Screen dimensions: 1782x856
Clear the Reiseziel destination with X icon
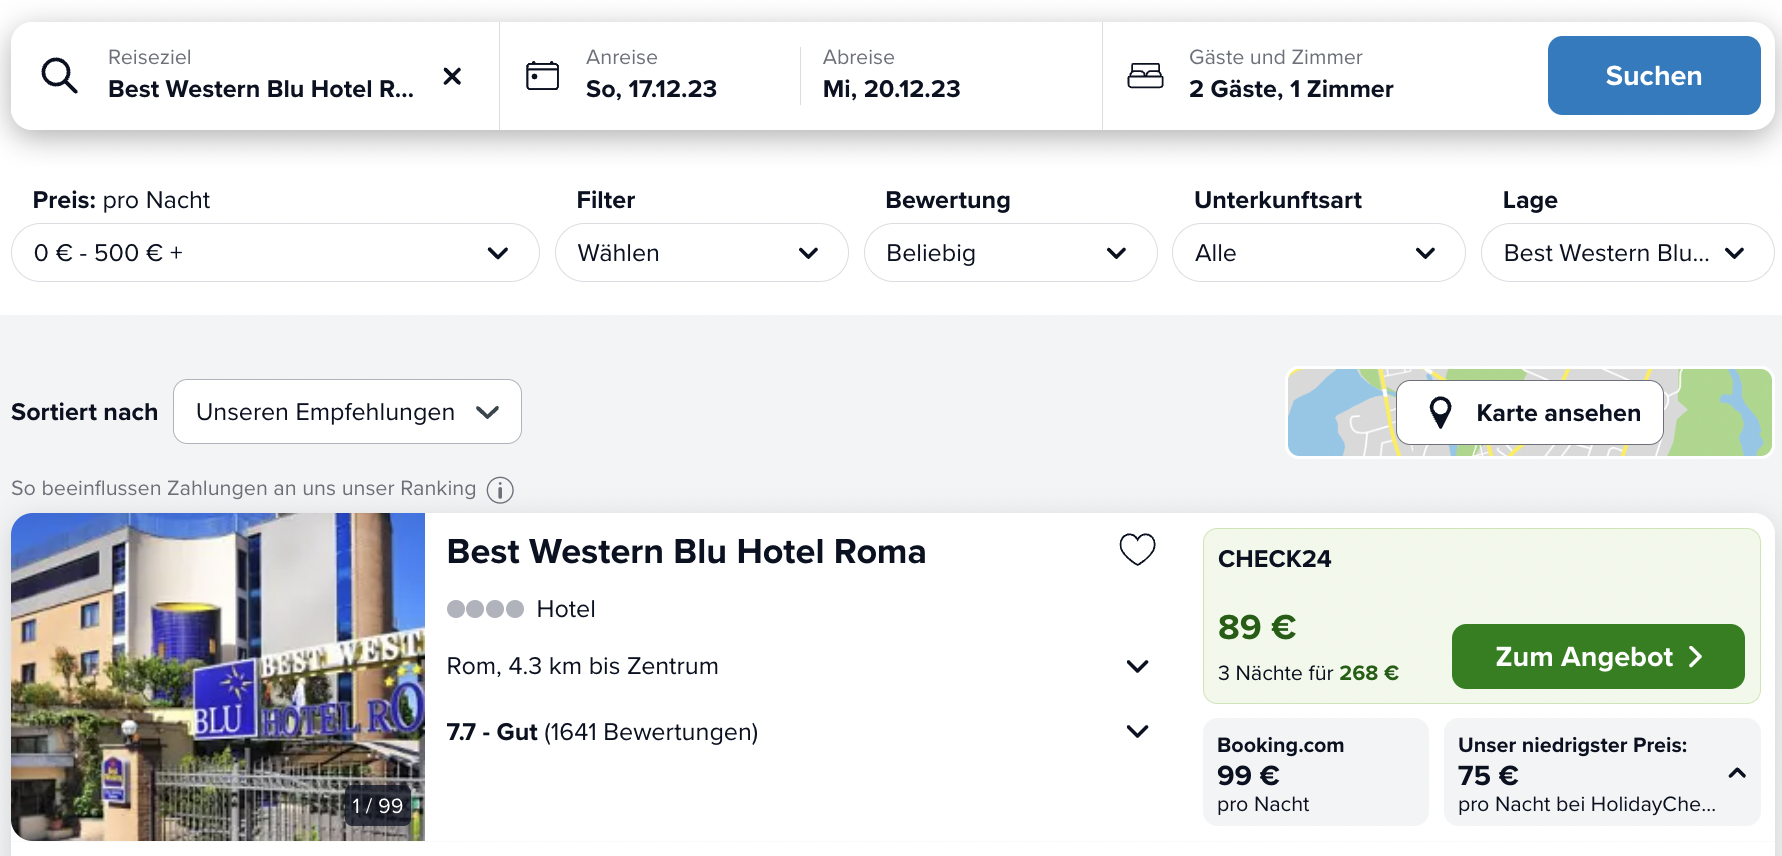coord(452,76)
